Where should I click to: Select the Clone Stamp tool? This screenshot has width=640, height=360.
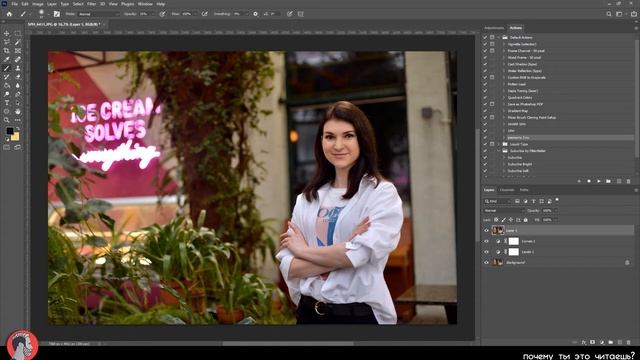tap(18, 68)
